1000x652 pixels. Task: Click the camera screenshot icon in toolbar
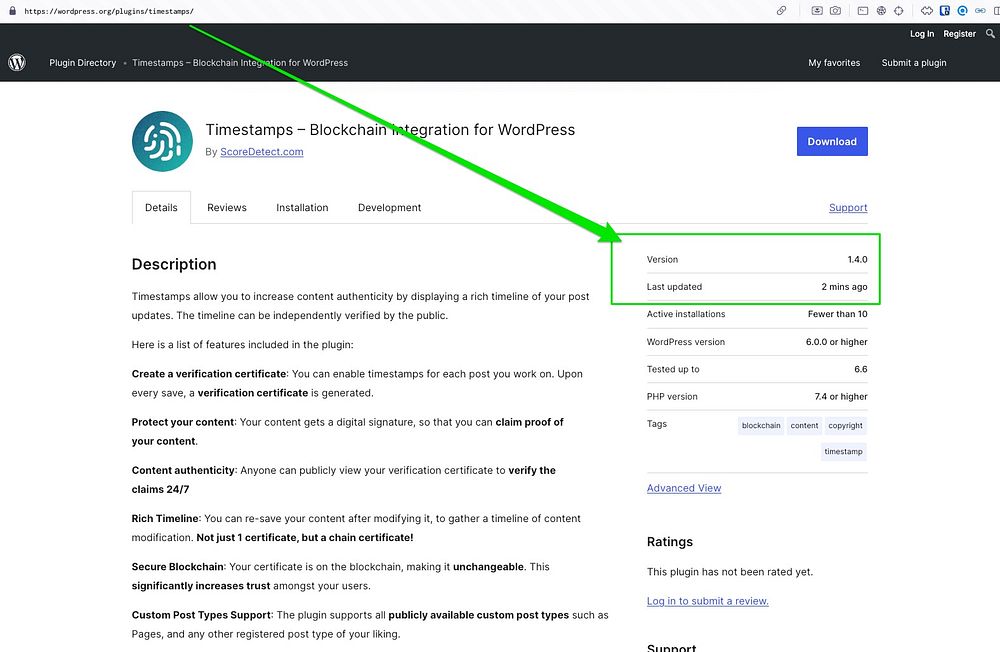point(835,11)
